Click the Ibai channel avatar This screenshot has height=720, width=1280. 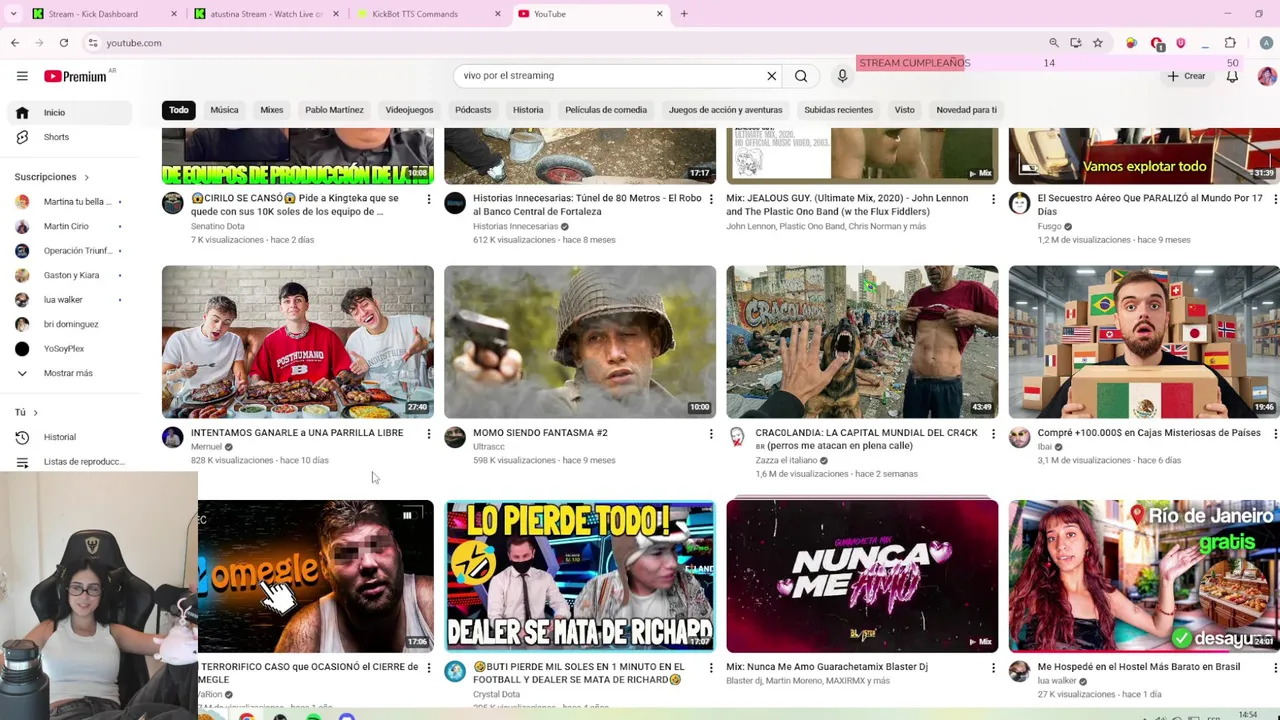1019,438
